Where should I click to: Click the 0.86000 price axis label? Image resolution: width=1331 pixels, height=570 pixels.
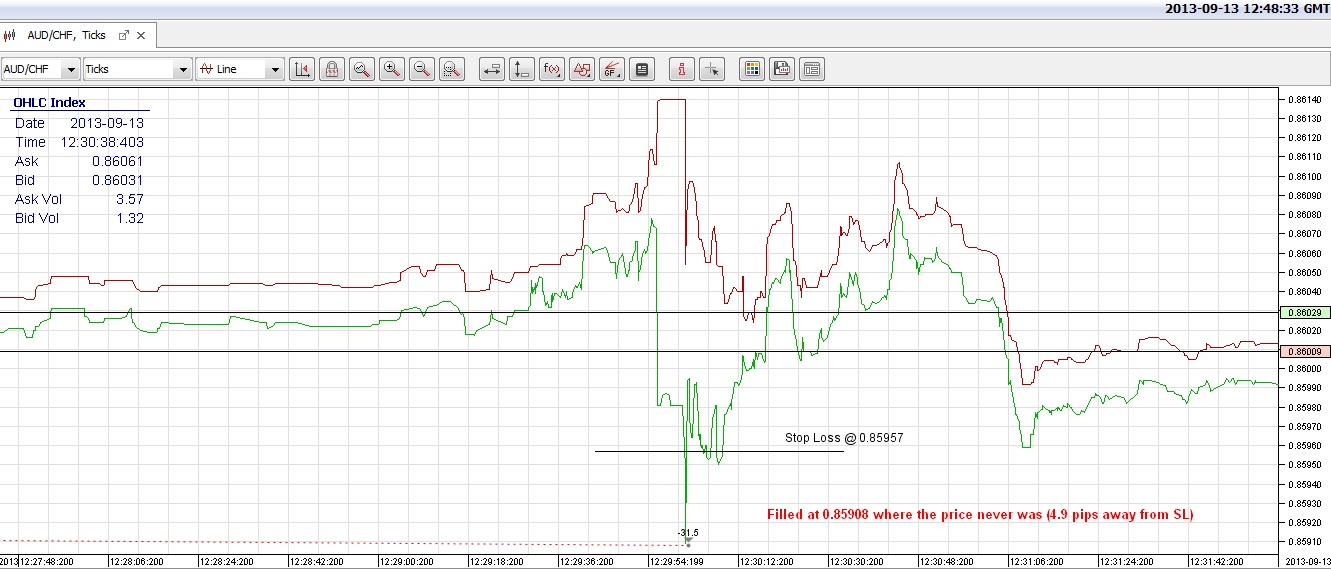[1306, 368]
